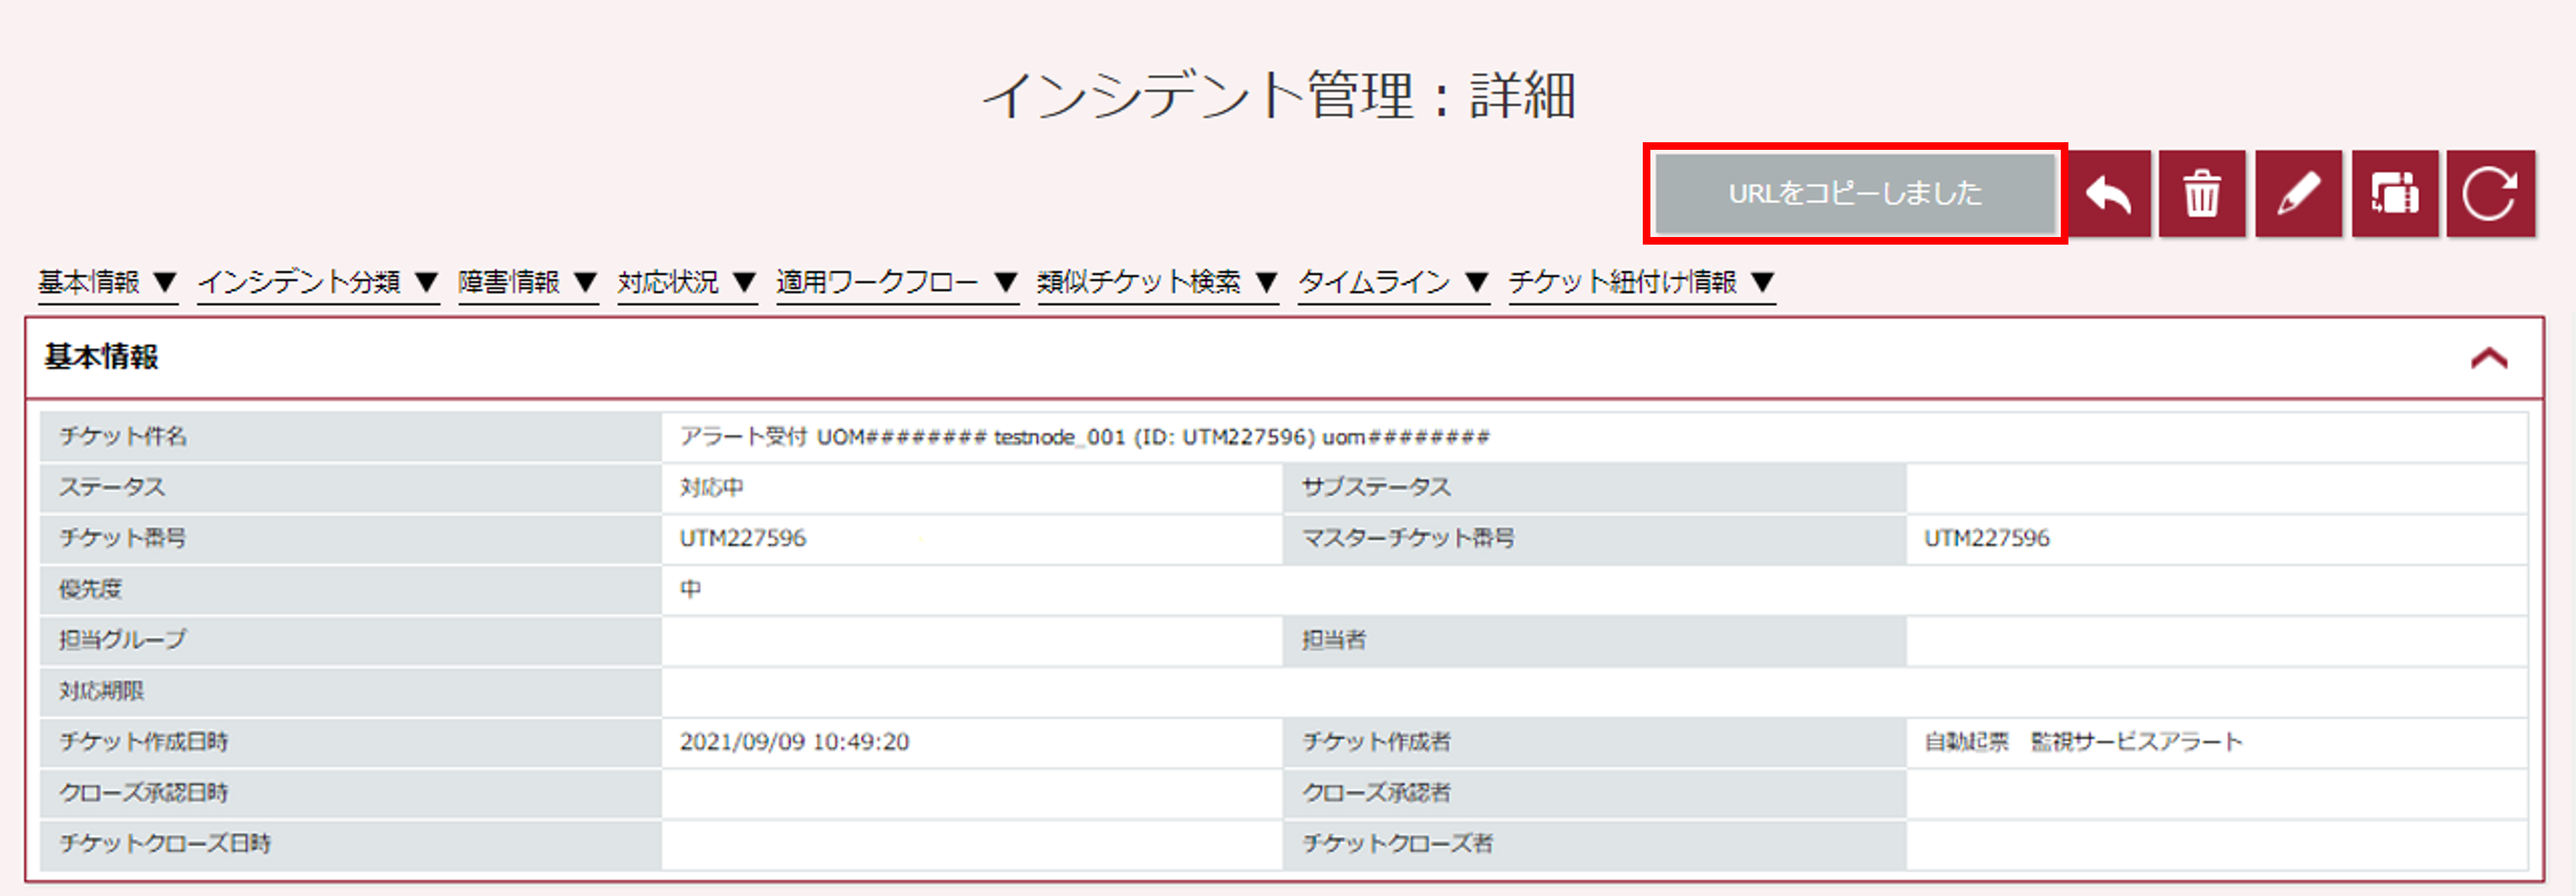
Task: Click the チケットクローズ者 label cell
Action: click(1594, 845)
